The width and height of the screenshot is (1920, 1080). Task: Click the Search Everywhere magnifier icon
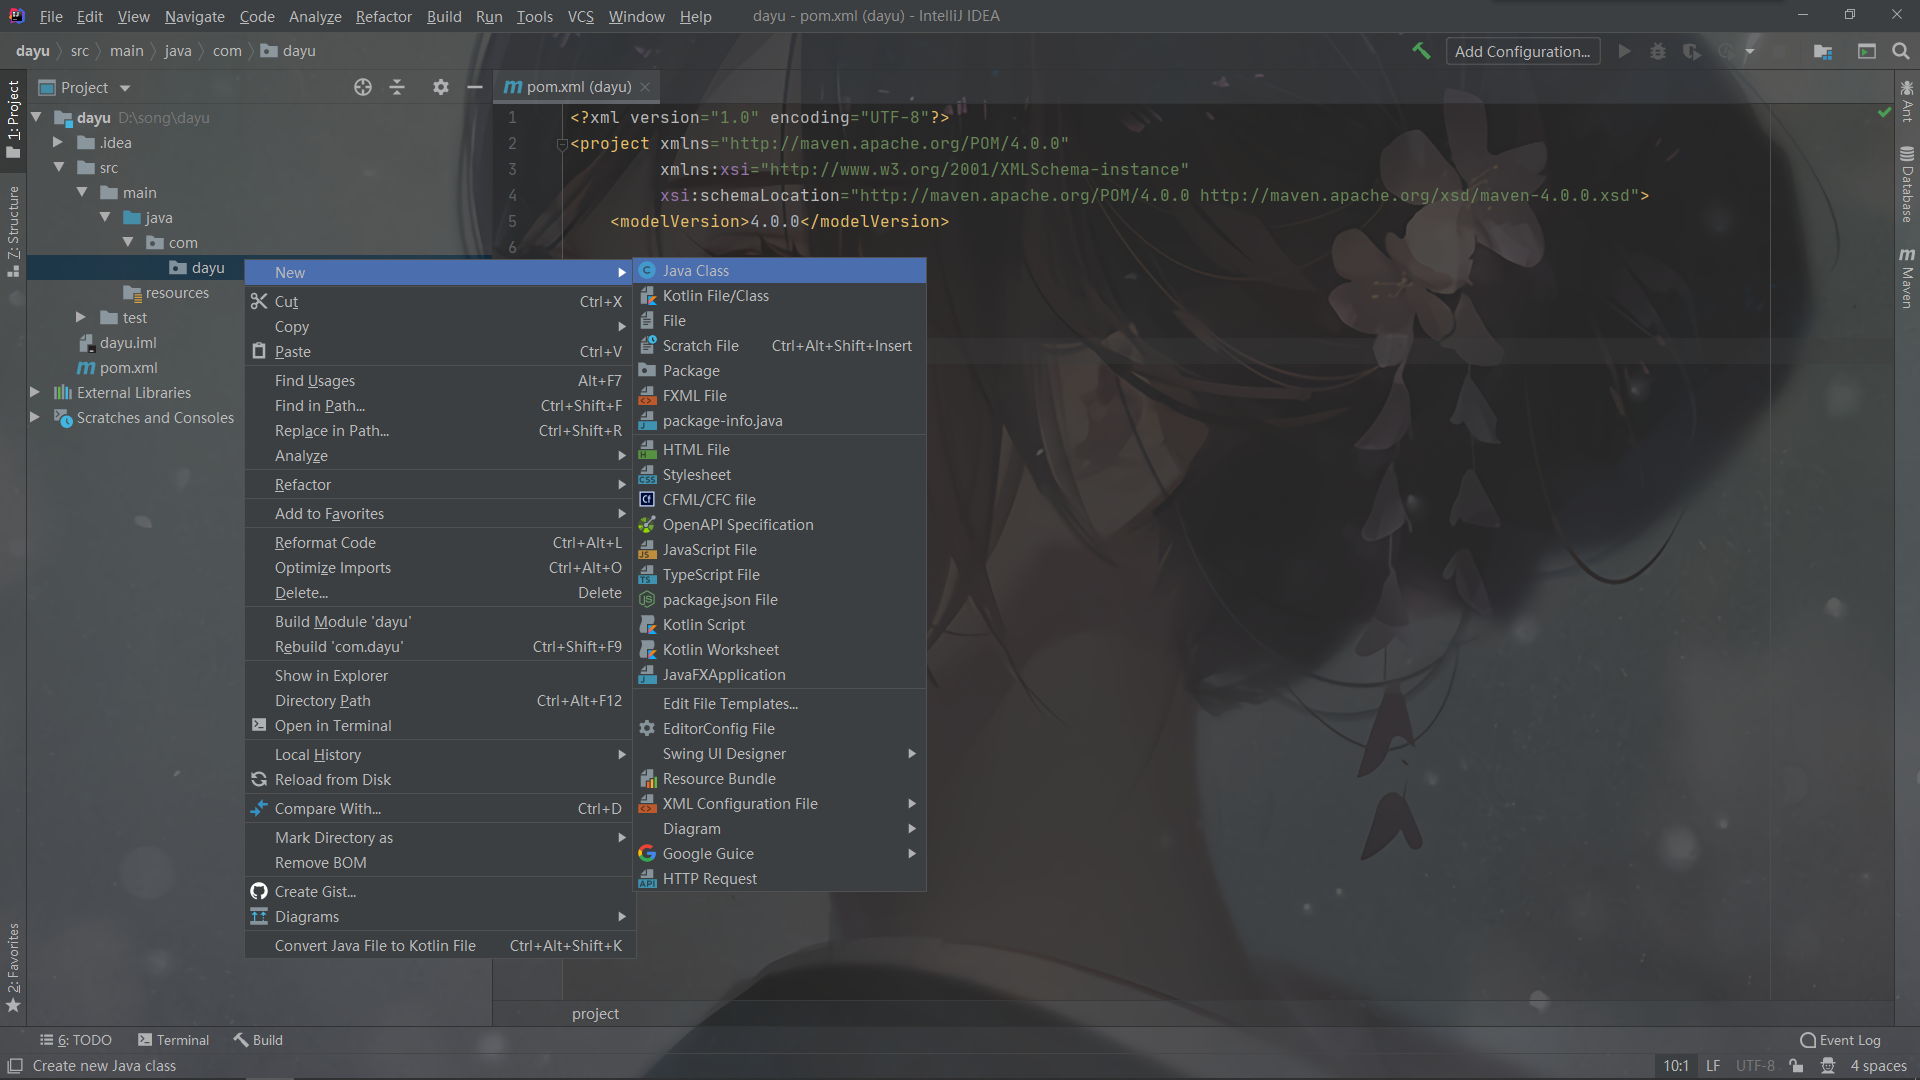1901,51
